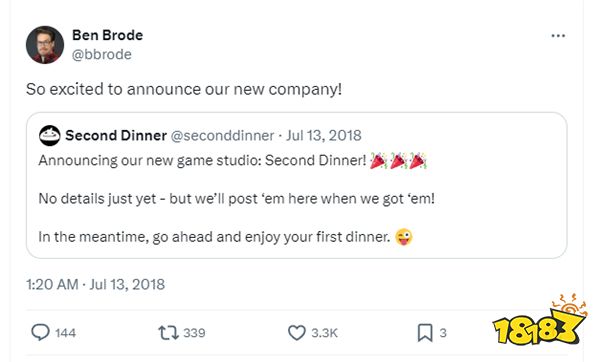Click the reply speech bubble icon
Viewport: 600px width, 362px height.
tap(40, 332)
